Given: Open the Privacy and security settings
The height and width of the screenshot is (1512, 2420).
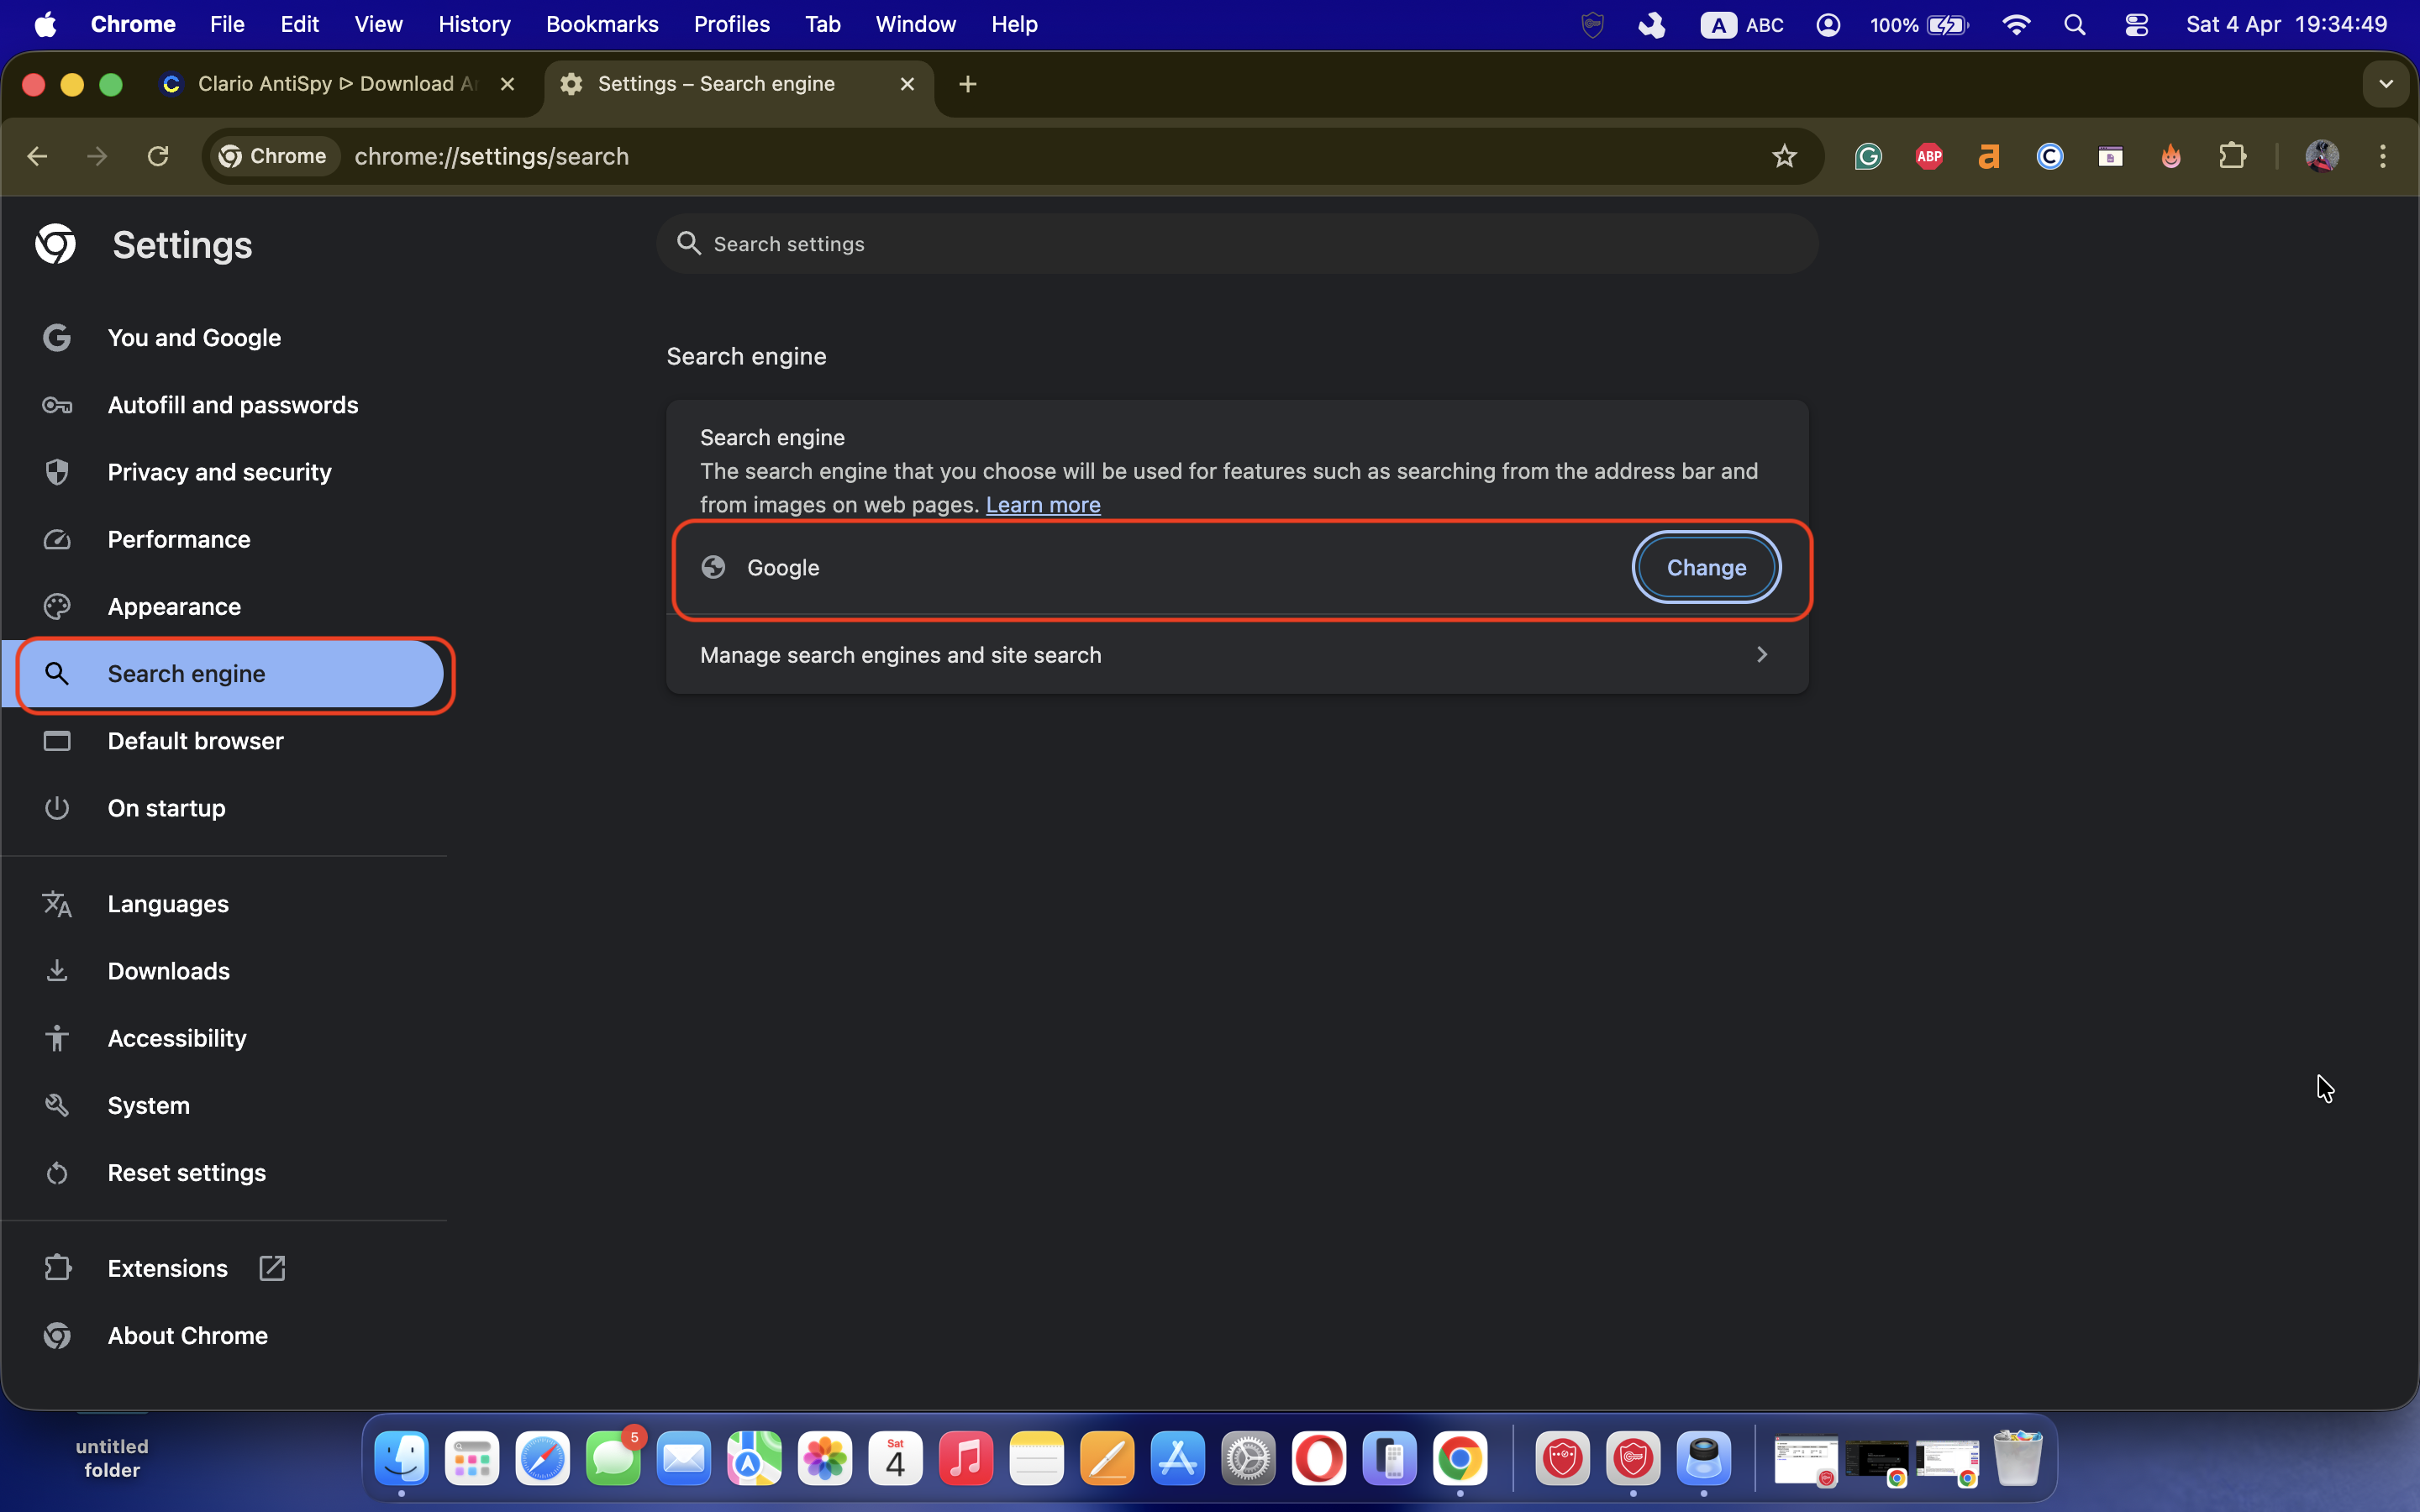Looking at the screenshot, I should coord(219,471).
